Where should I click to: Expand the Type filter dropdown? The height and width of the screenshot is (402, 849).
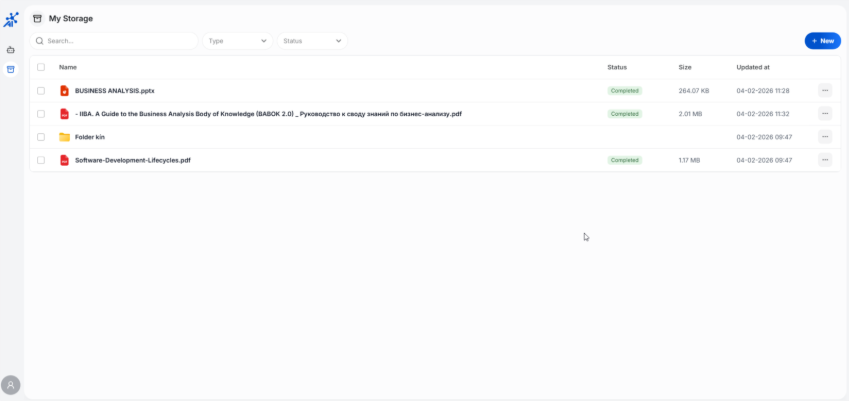point(238,41)
